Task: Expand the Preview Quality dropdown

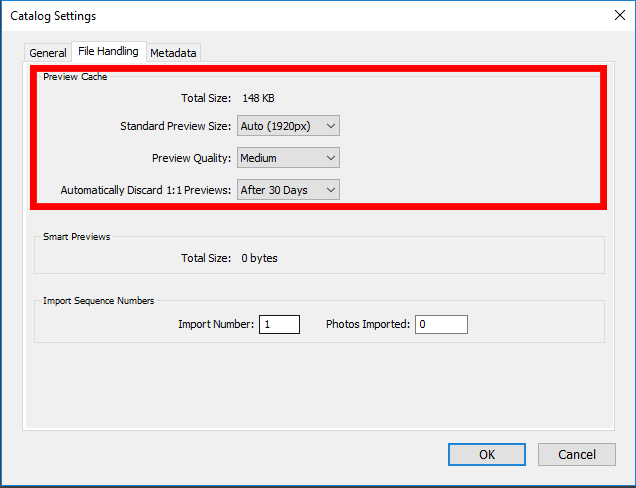Action: (288, 158)
